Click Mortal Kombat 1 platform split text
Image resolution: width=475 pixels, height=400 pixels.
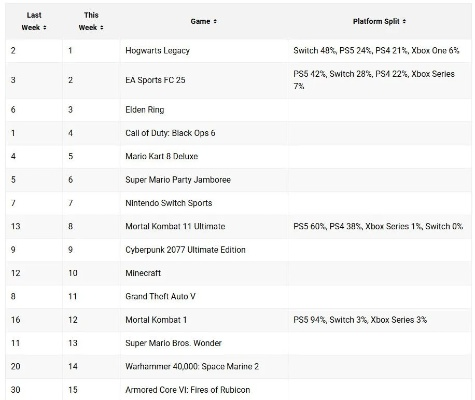(360, 320)
